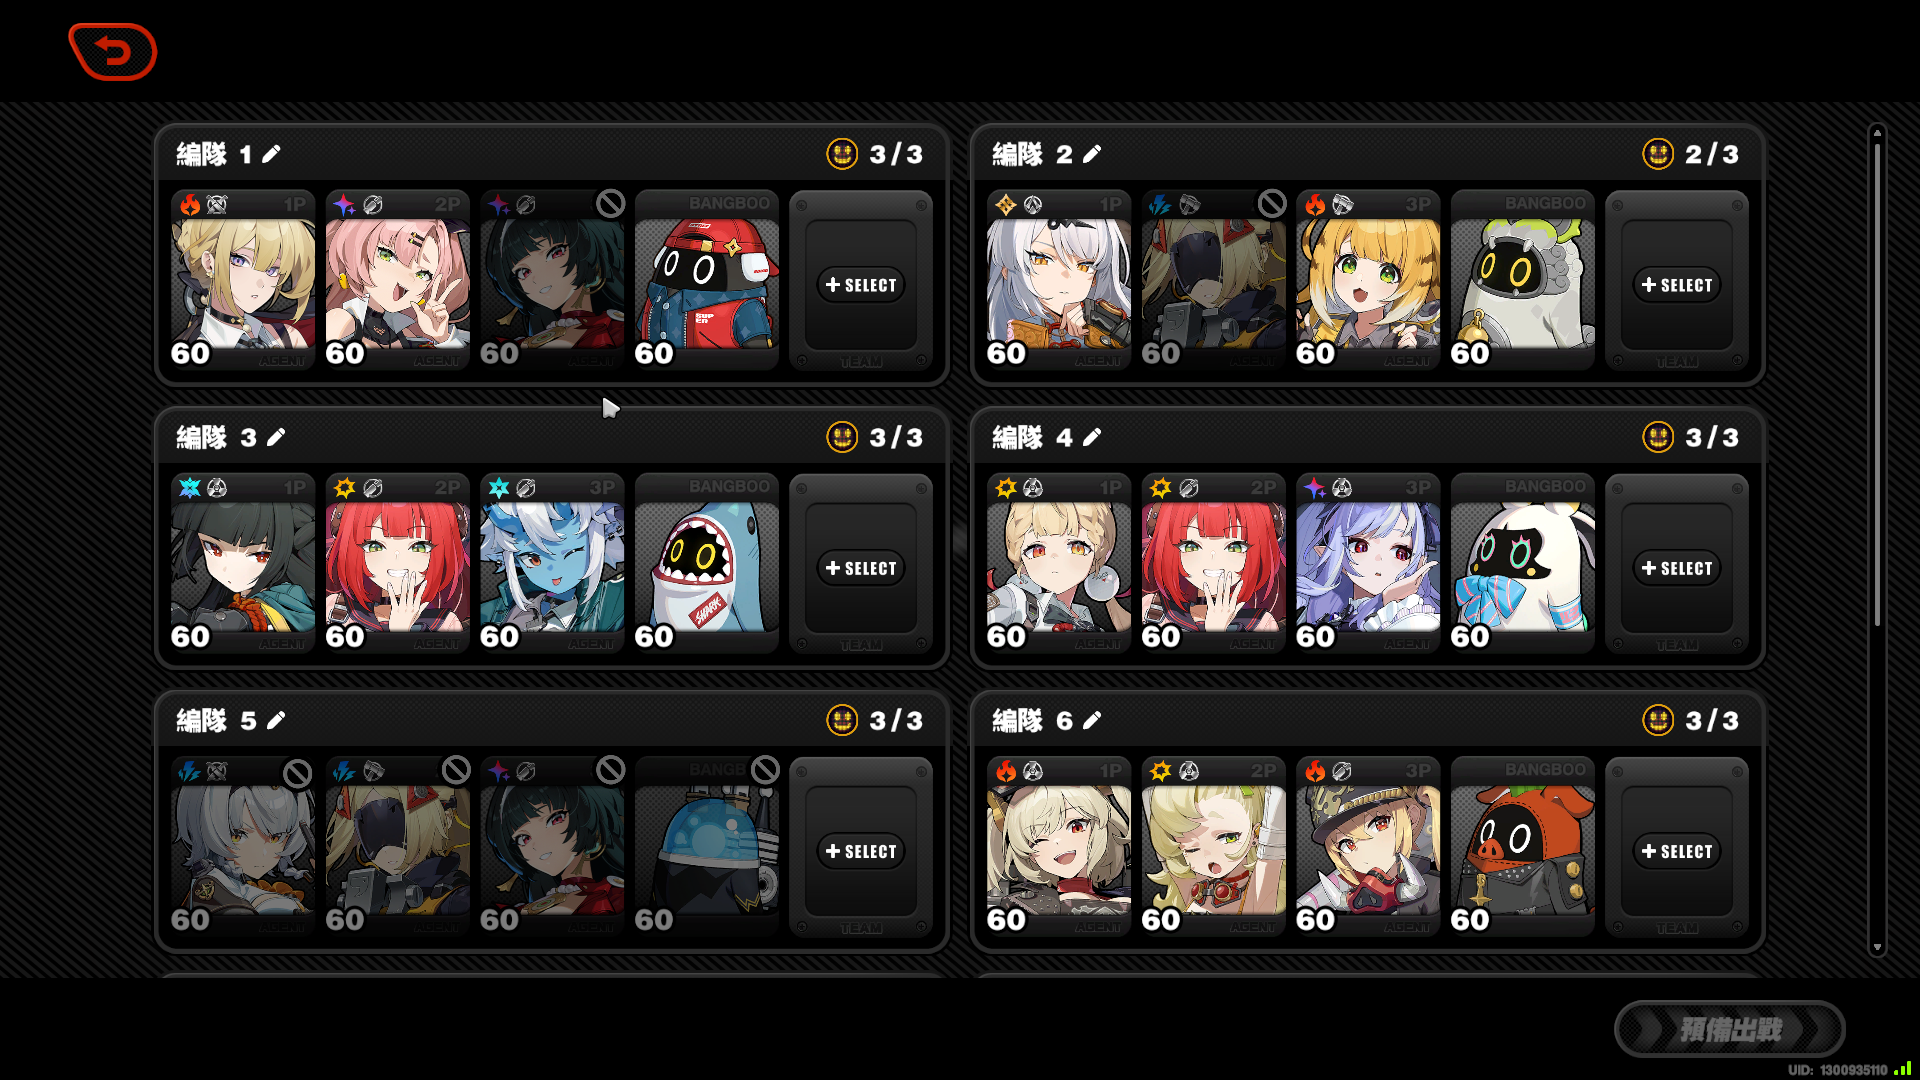Choose the purple-haired 3P agent in Team 4
The width and height of the screenshot is (1920, 1080).
click(1367, 563)
